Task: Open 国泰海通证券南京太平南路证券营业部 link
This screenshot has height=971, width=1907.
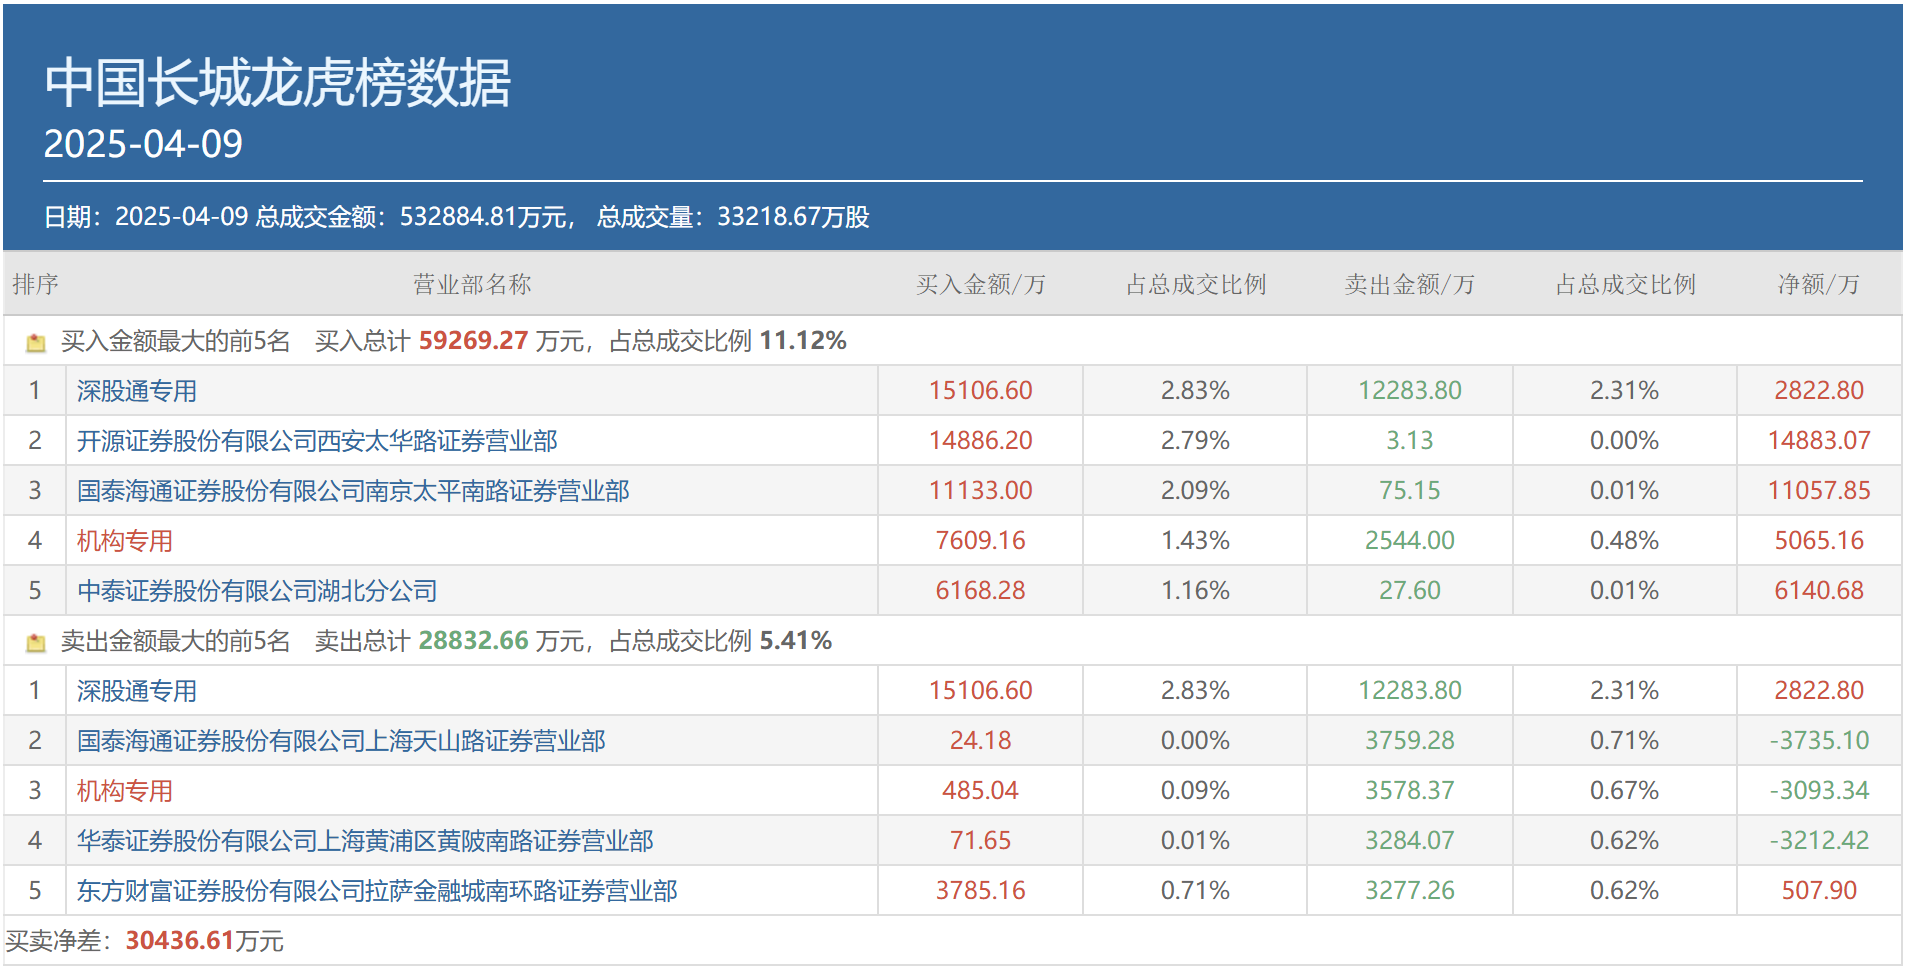Action: pyautogui.click(x=353, y=491)
